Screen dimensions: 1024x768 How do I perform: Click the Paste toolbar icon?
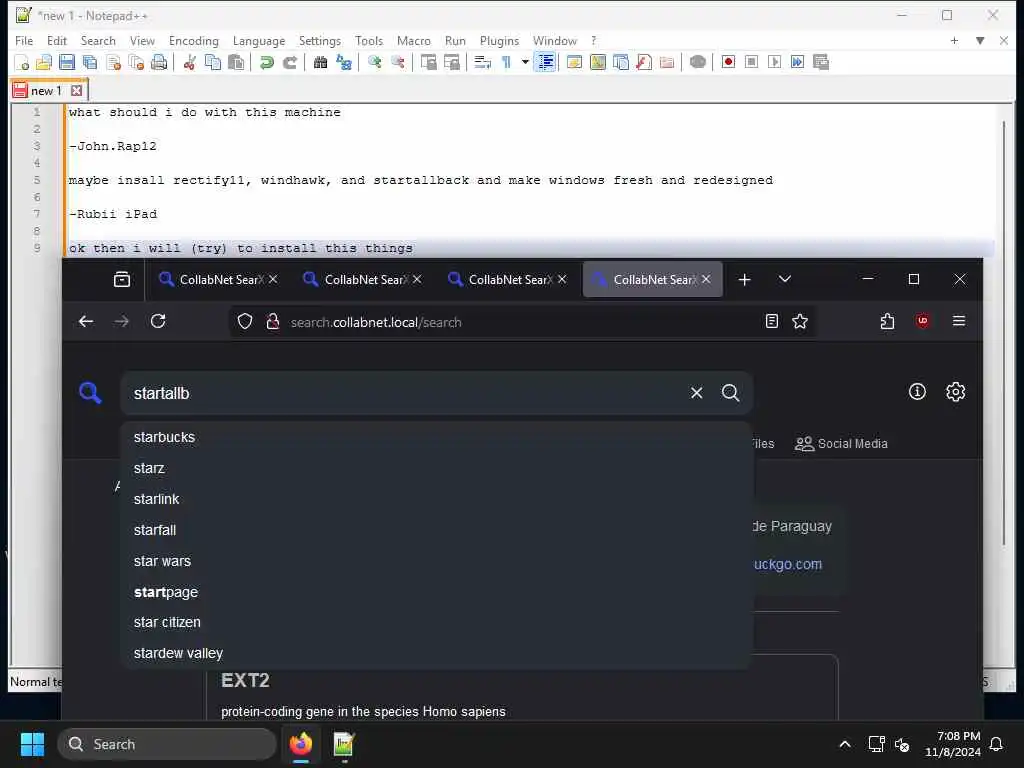(236, 63)
